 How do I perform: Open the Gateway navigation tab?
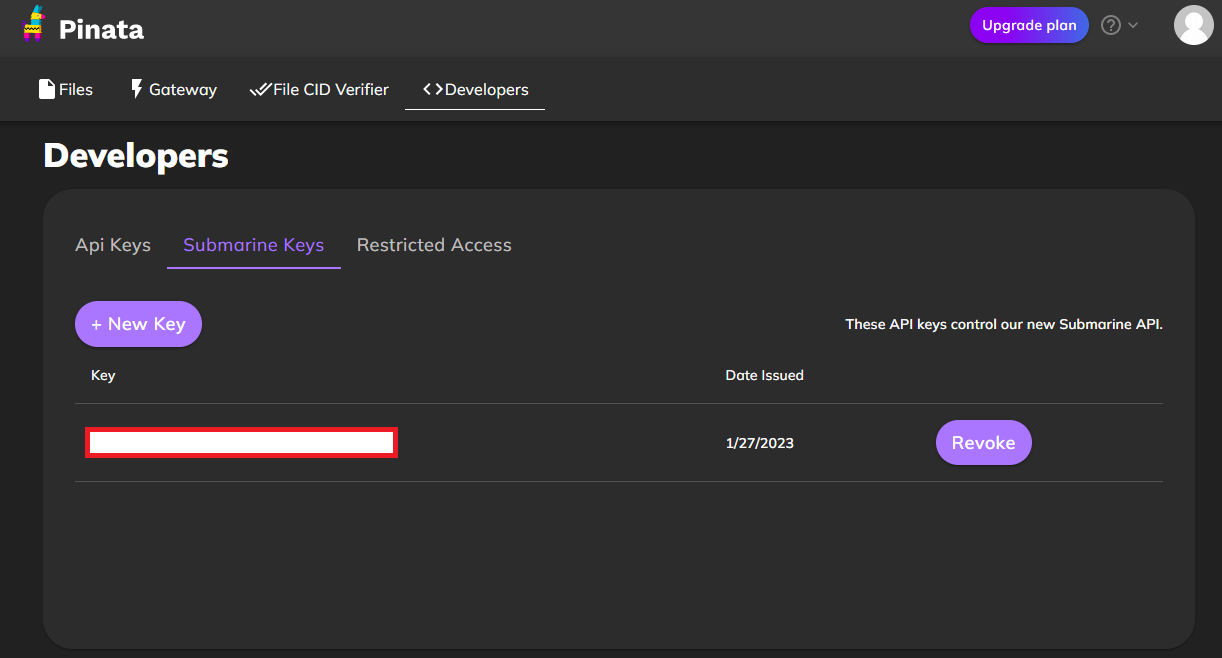pyautogui.click(x=173, y=89)
